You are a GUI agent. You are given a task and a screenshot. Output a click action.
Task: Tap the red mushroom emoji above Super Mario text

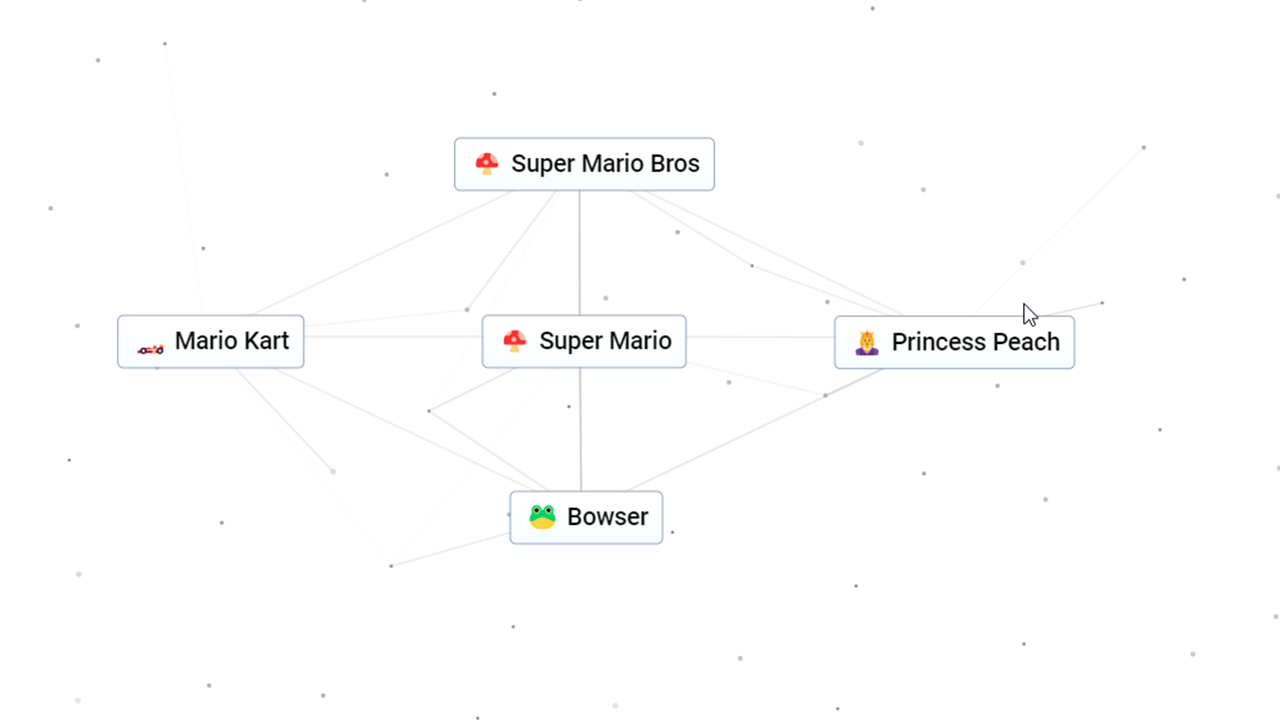pos(514,341)
